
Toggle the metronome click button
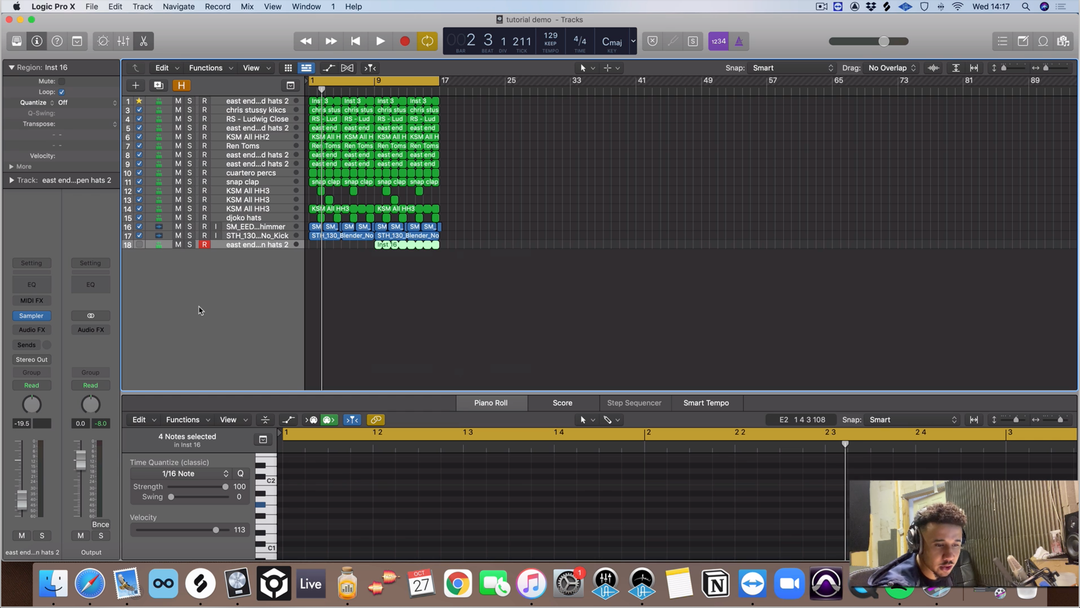(739, 41)
